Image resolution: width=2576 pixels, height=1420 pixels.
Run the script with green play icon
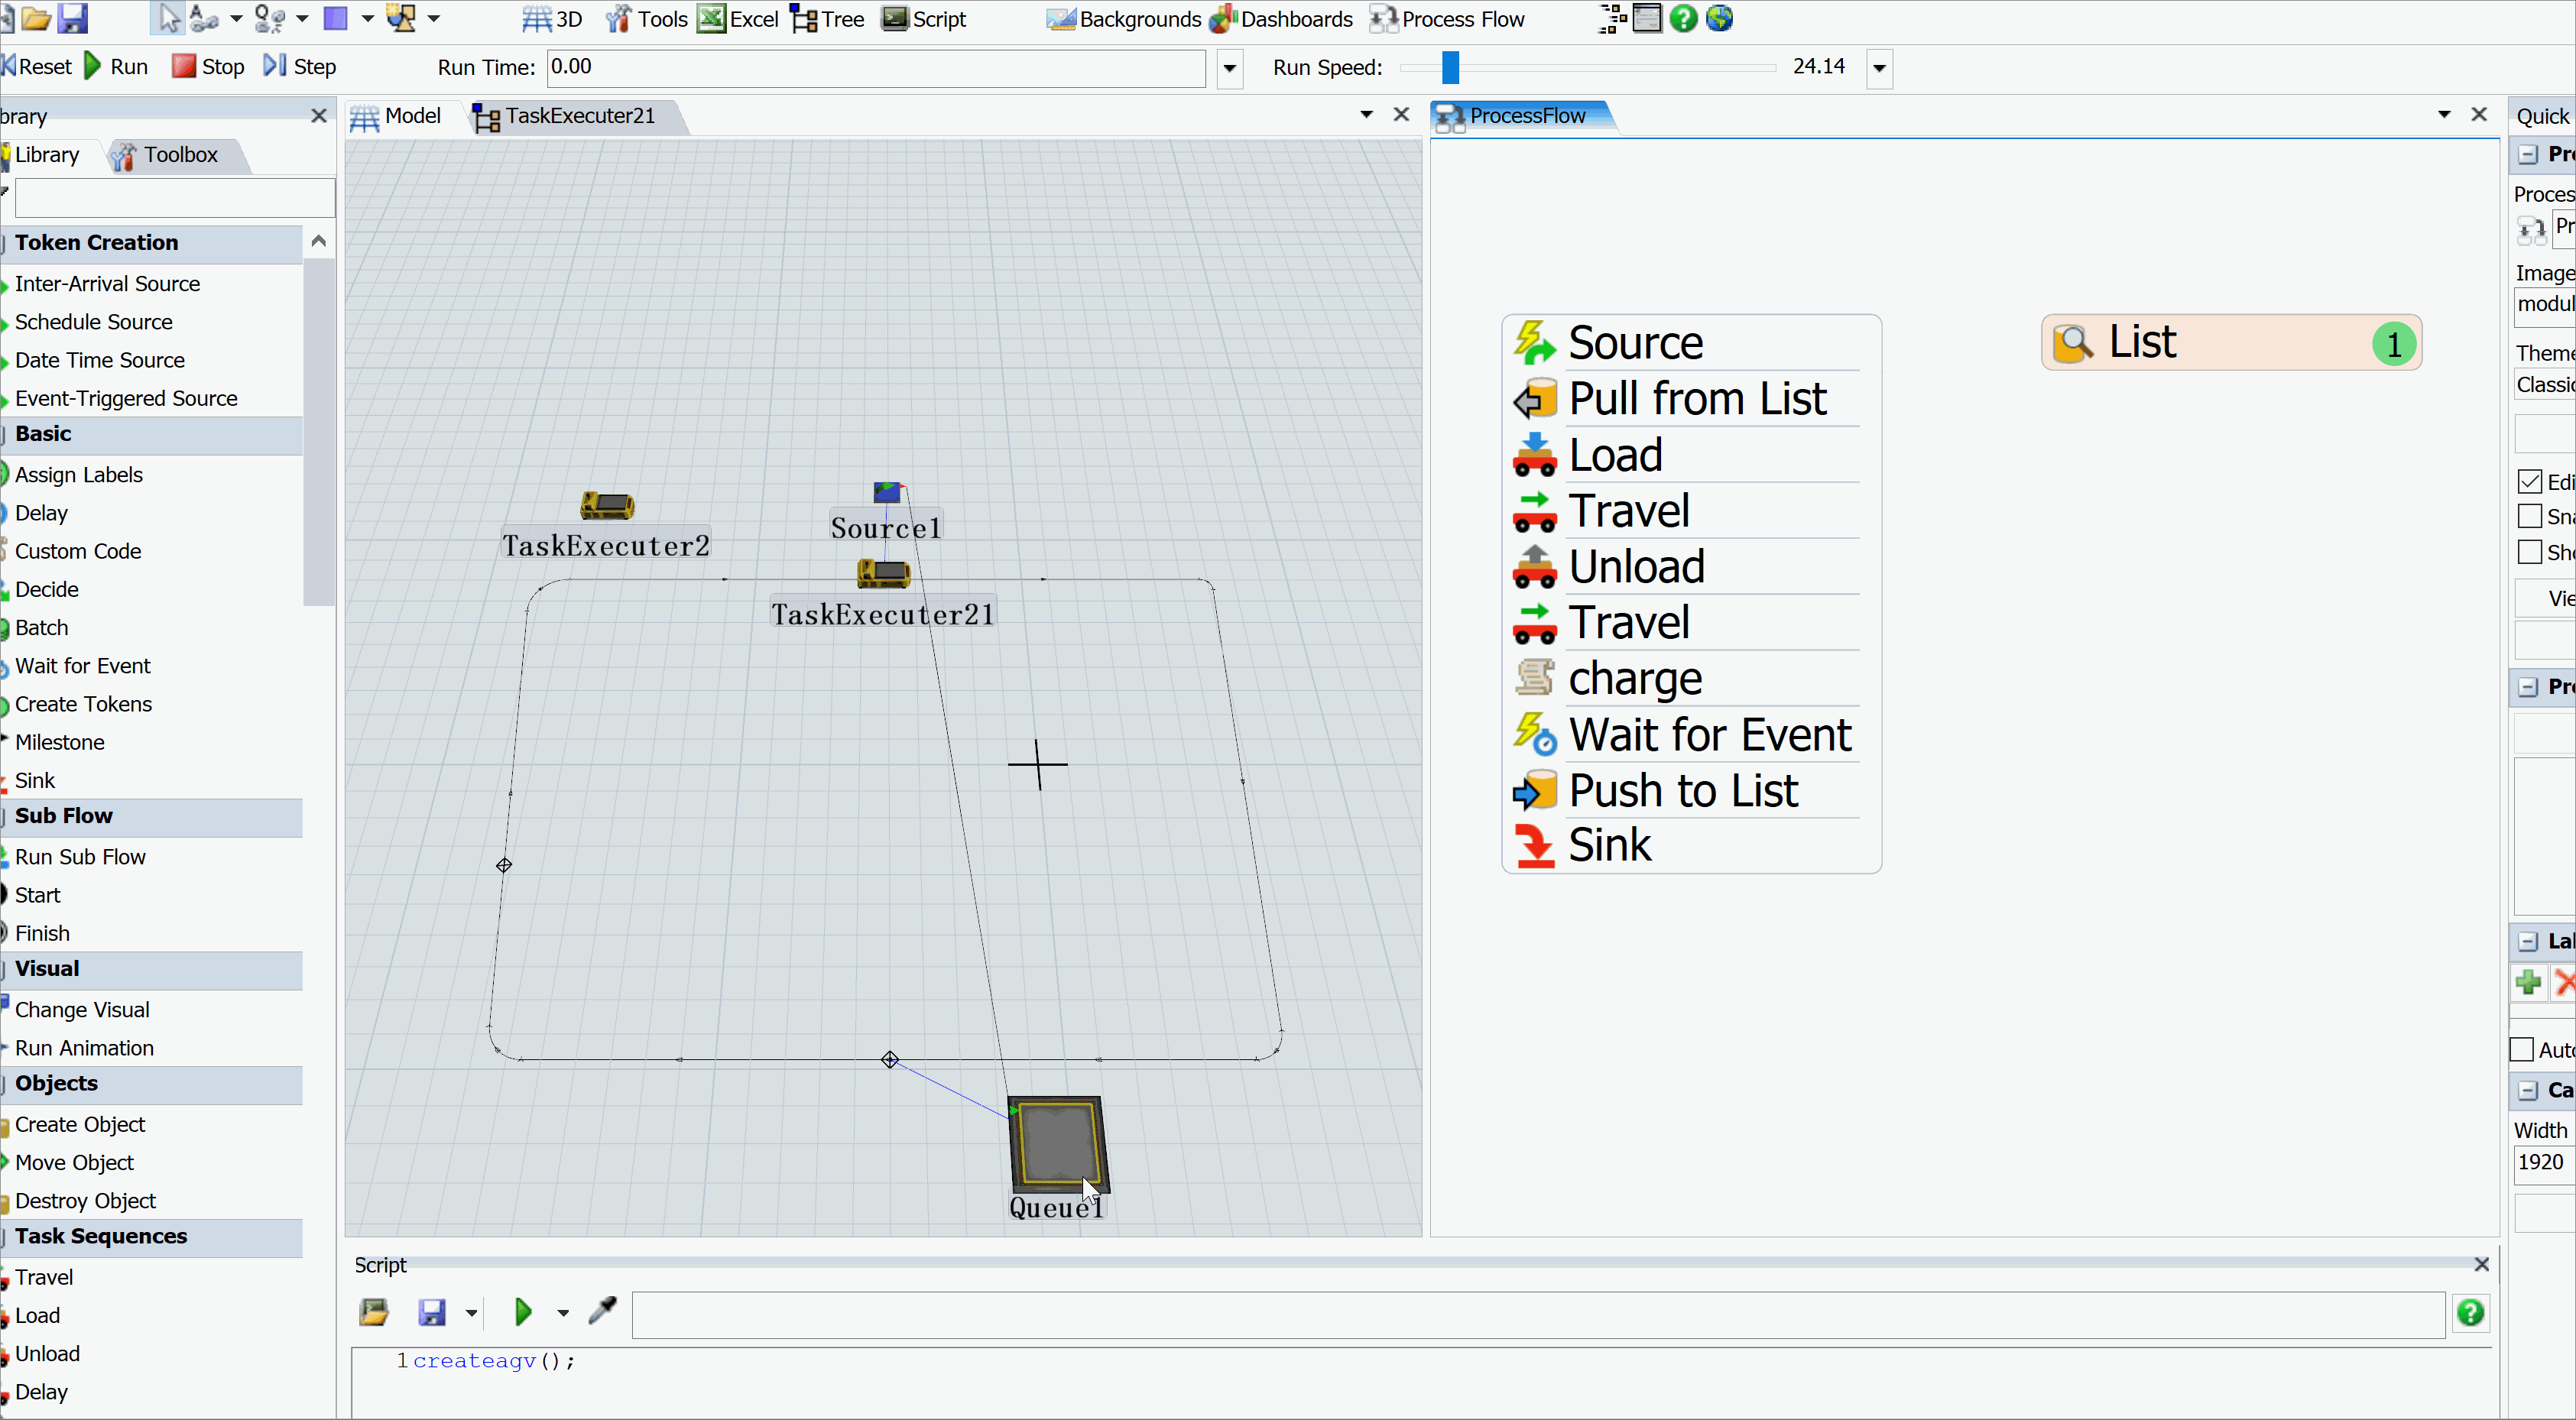[522, 1312]
